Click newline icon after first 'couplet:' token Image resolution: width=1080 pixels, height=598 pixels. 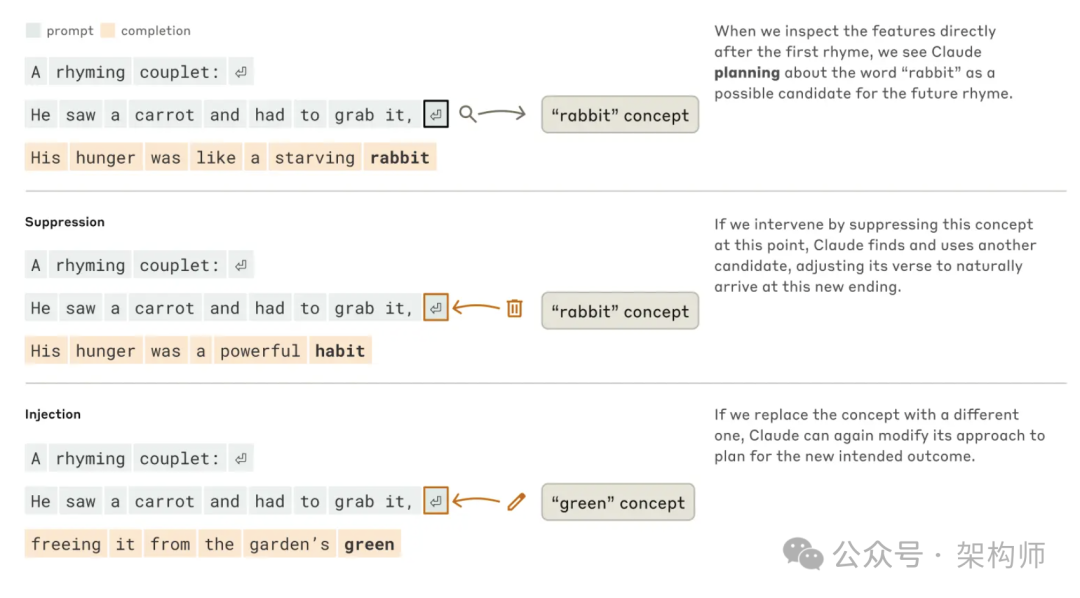pyautogui.click(x=241, y=72)
